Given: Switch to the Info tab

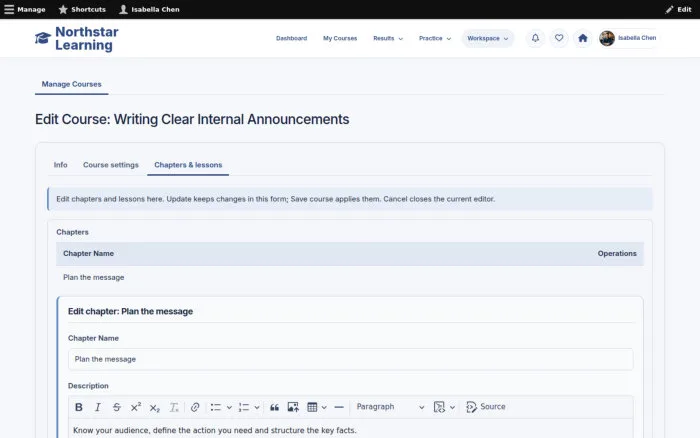Looking at the screenshot, I should coord(61,165).
